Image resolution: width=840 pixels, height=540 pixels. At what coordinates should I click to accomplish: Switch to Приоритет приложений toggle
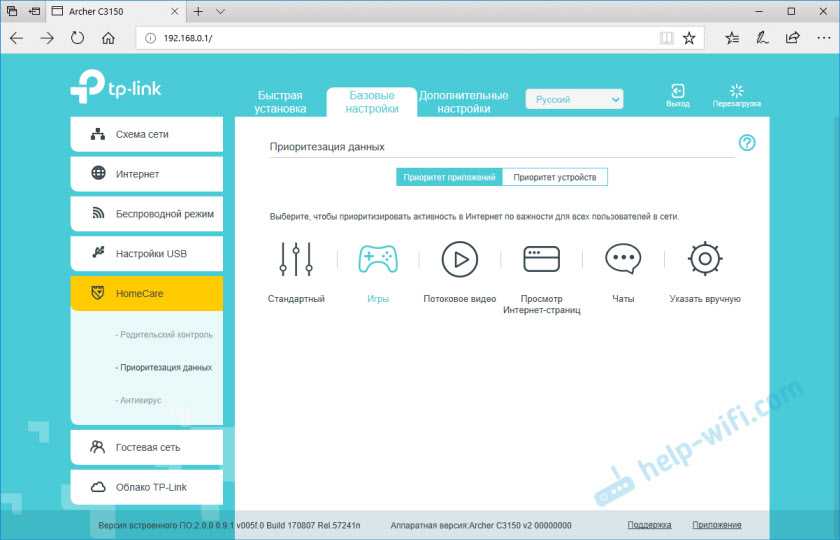(449, 177)
